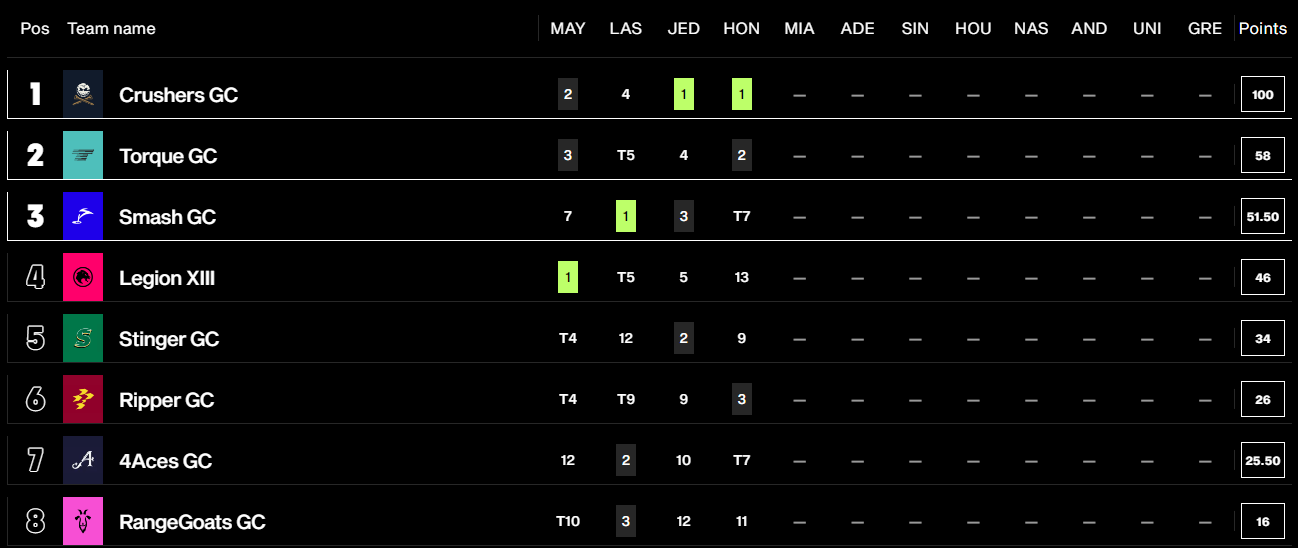Click the Crushers GC skull logo
This screenshot has height=548, width=1298.
(x=83, y=95)
